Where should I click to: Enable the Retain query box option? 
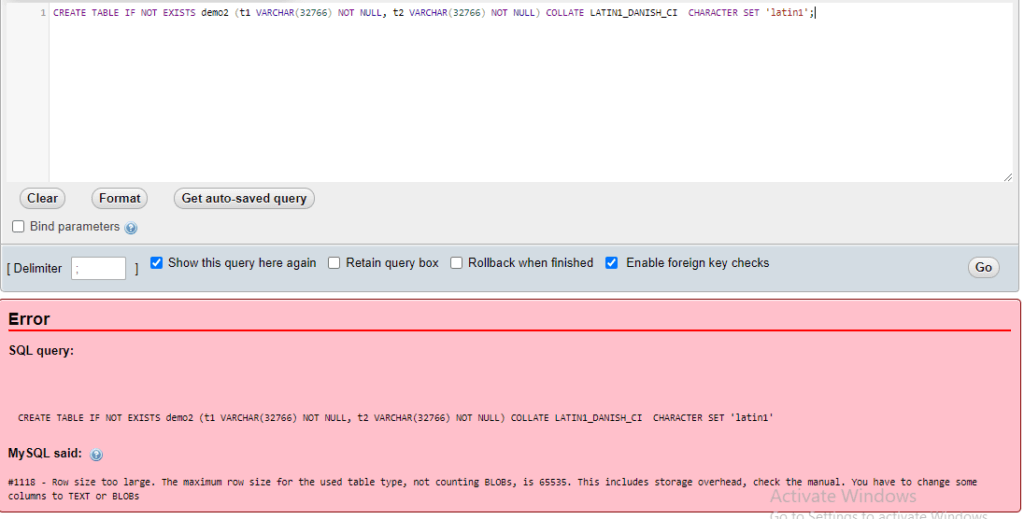coord(334,263)
